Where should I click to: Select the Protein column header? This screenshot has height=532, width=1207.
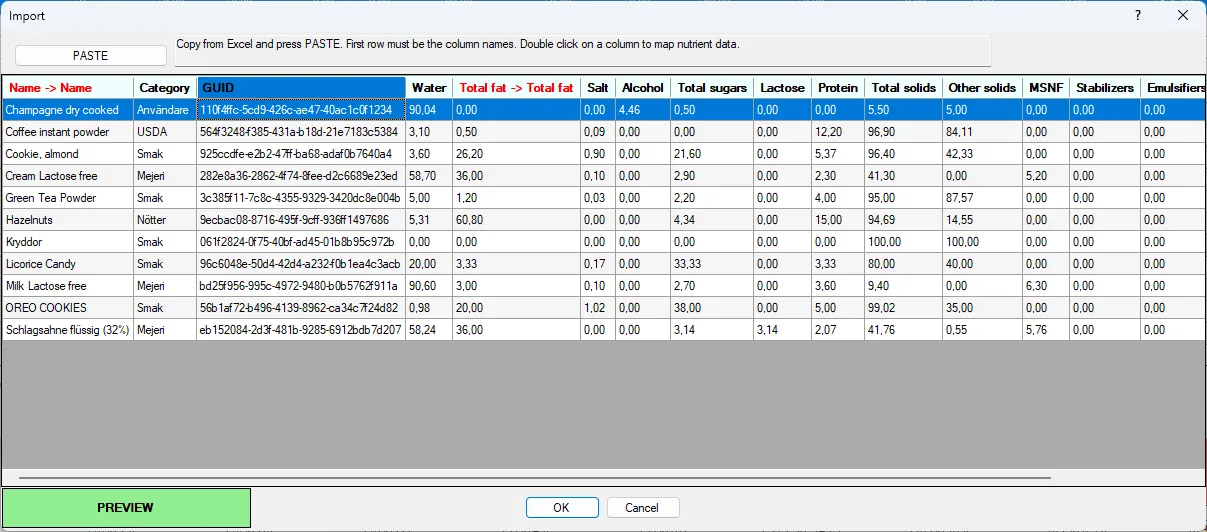838,88
